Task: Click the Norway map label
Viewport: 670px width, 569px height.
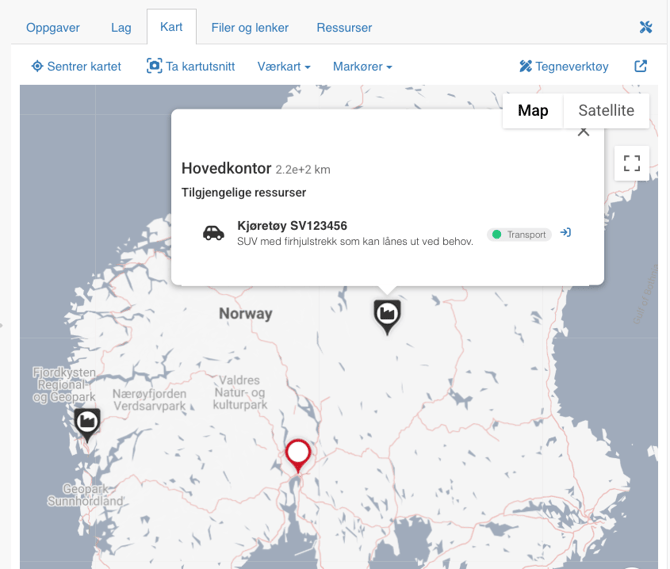Action: pyautogui.click(x=246, y=314)
